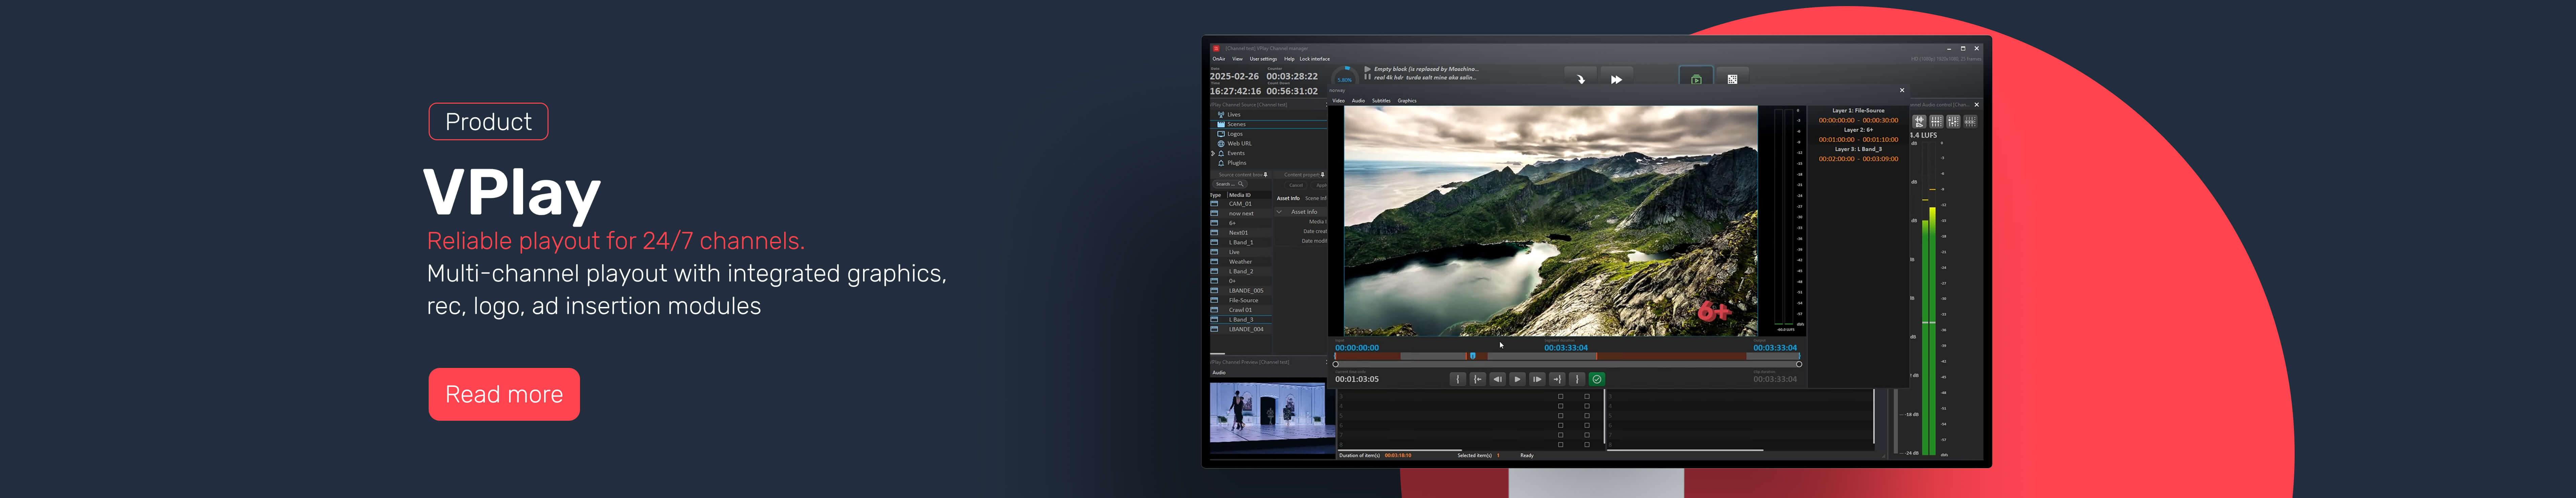Click the VPlay red app logo icon
This screenshot has width=2576, height=498.
(x=1216, y=48)
